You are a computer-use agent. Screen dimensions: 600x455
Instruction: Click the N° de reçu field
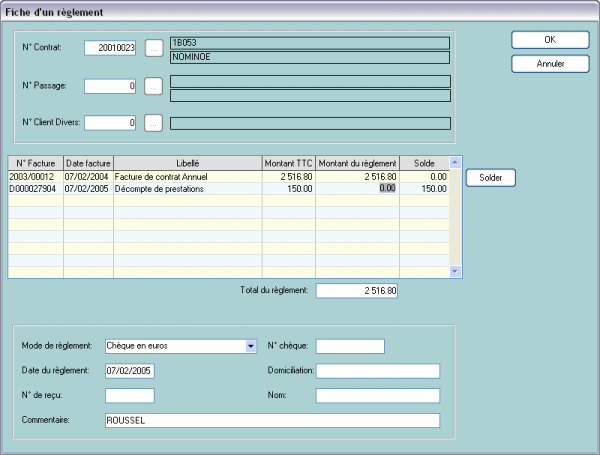coord(130,396)
